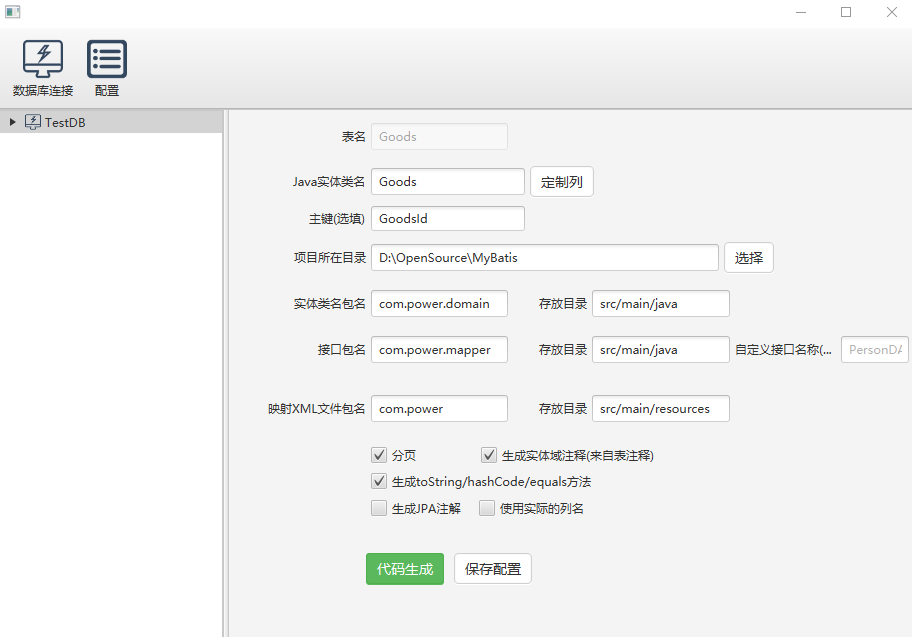This screenshot has height=637, width=912.
Task: Select the GoodsId primary key field
Action: pyautogui.click(x=447, y=218)
